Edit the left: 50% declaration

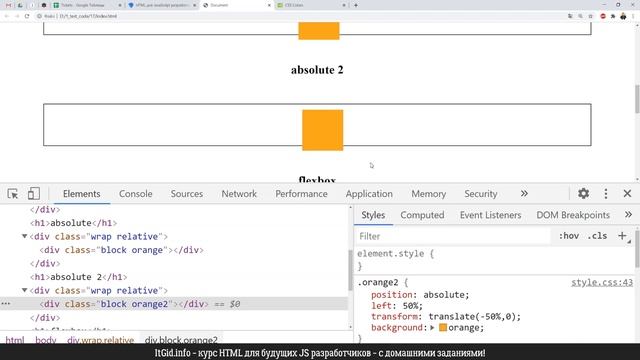coord(397,306)
